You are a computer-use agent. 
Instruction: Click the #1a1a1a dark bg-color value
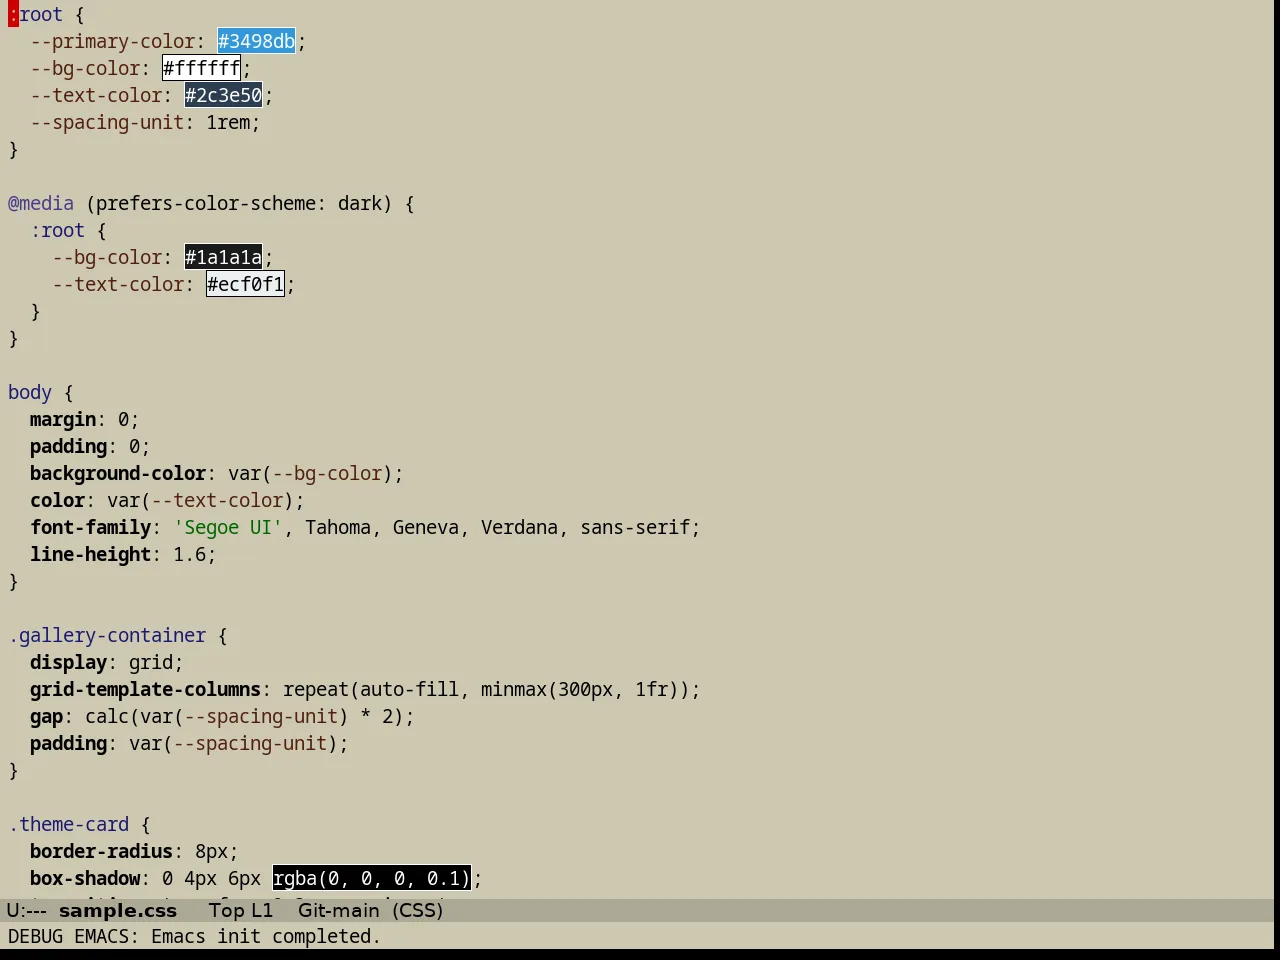coord(223,257)
